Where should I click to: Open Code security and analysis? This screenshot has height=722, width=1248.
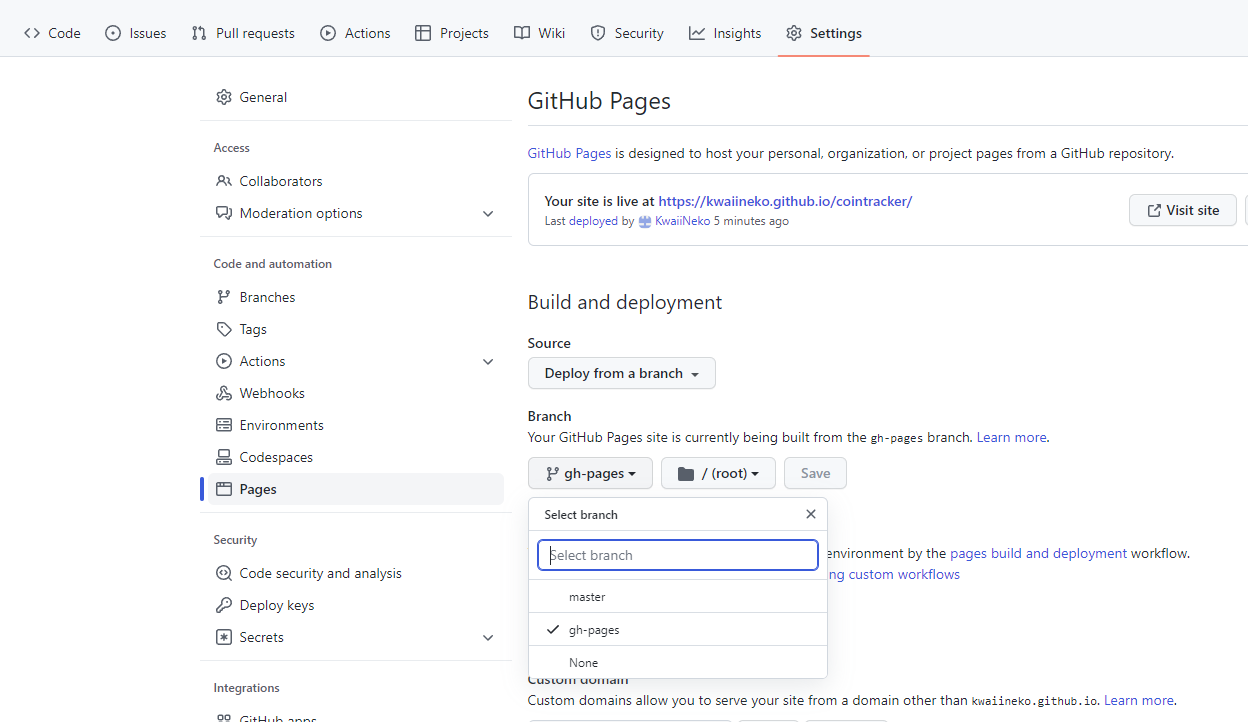coord(356,573)
